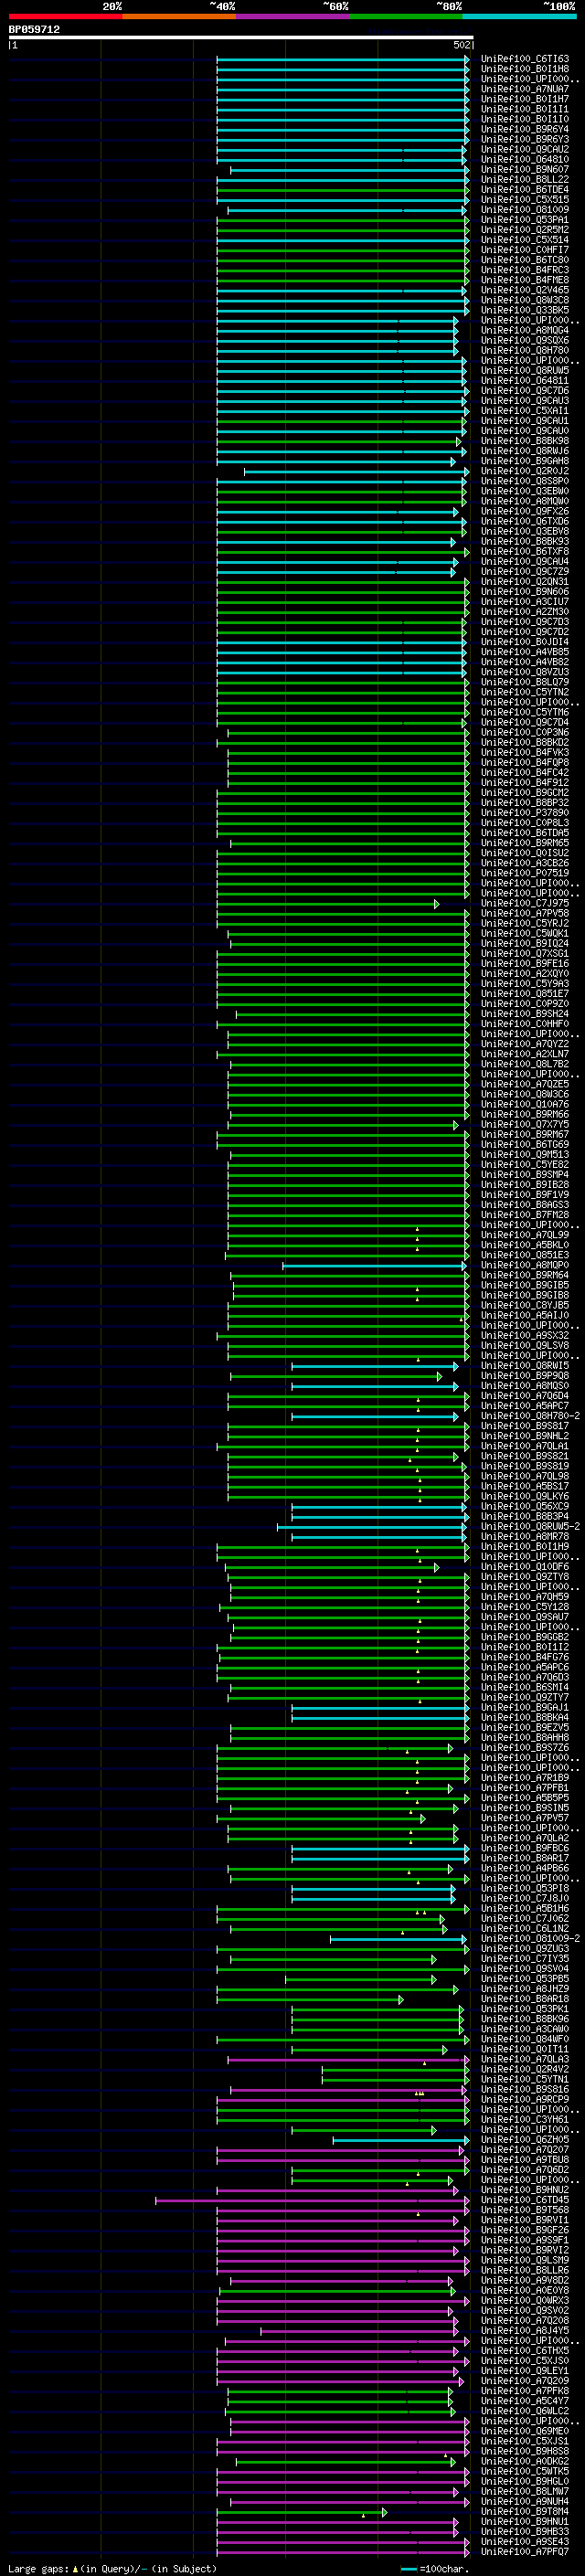Open hit UniRef100_B0I1I0
Screen dimensions: 585x2576
524,119
